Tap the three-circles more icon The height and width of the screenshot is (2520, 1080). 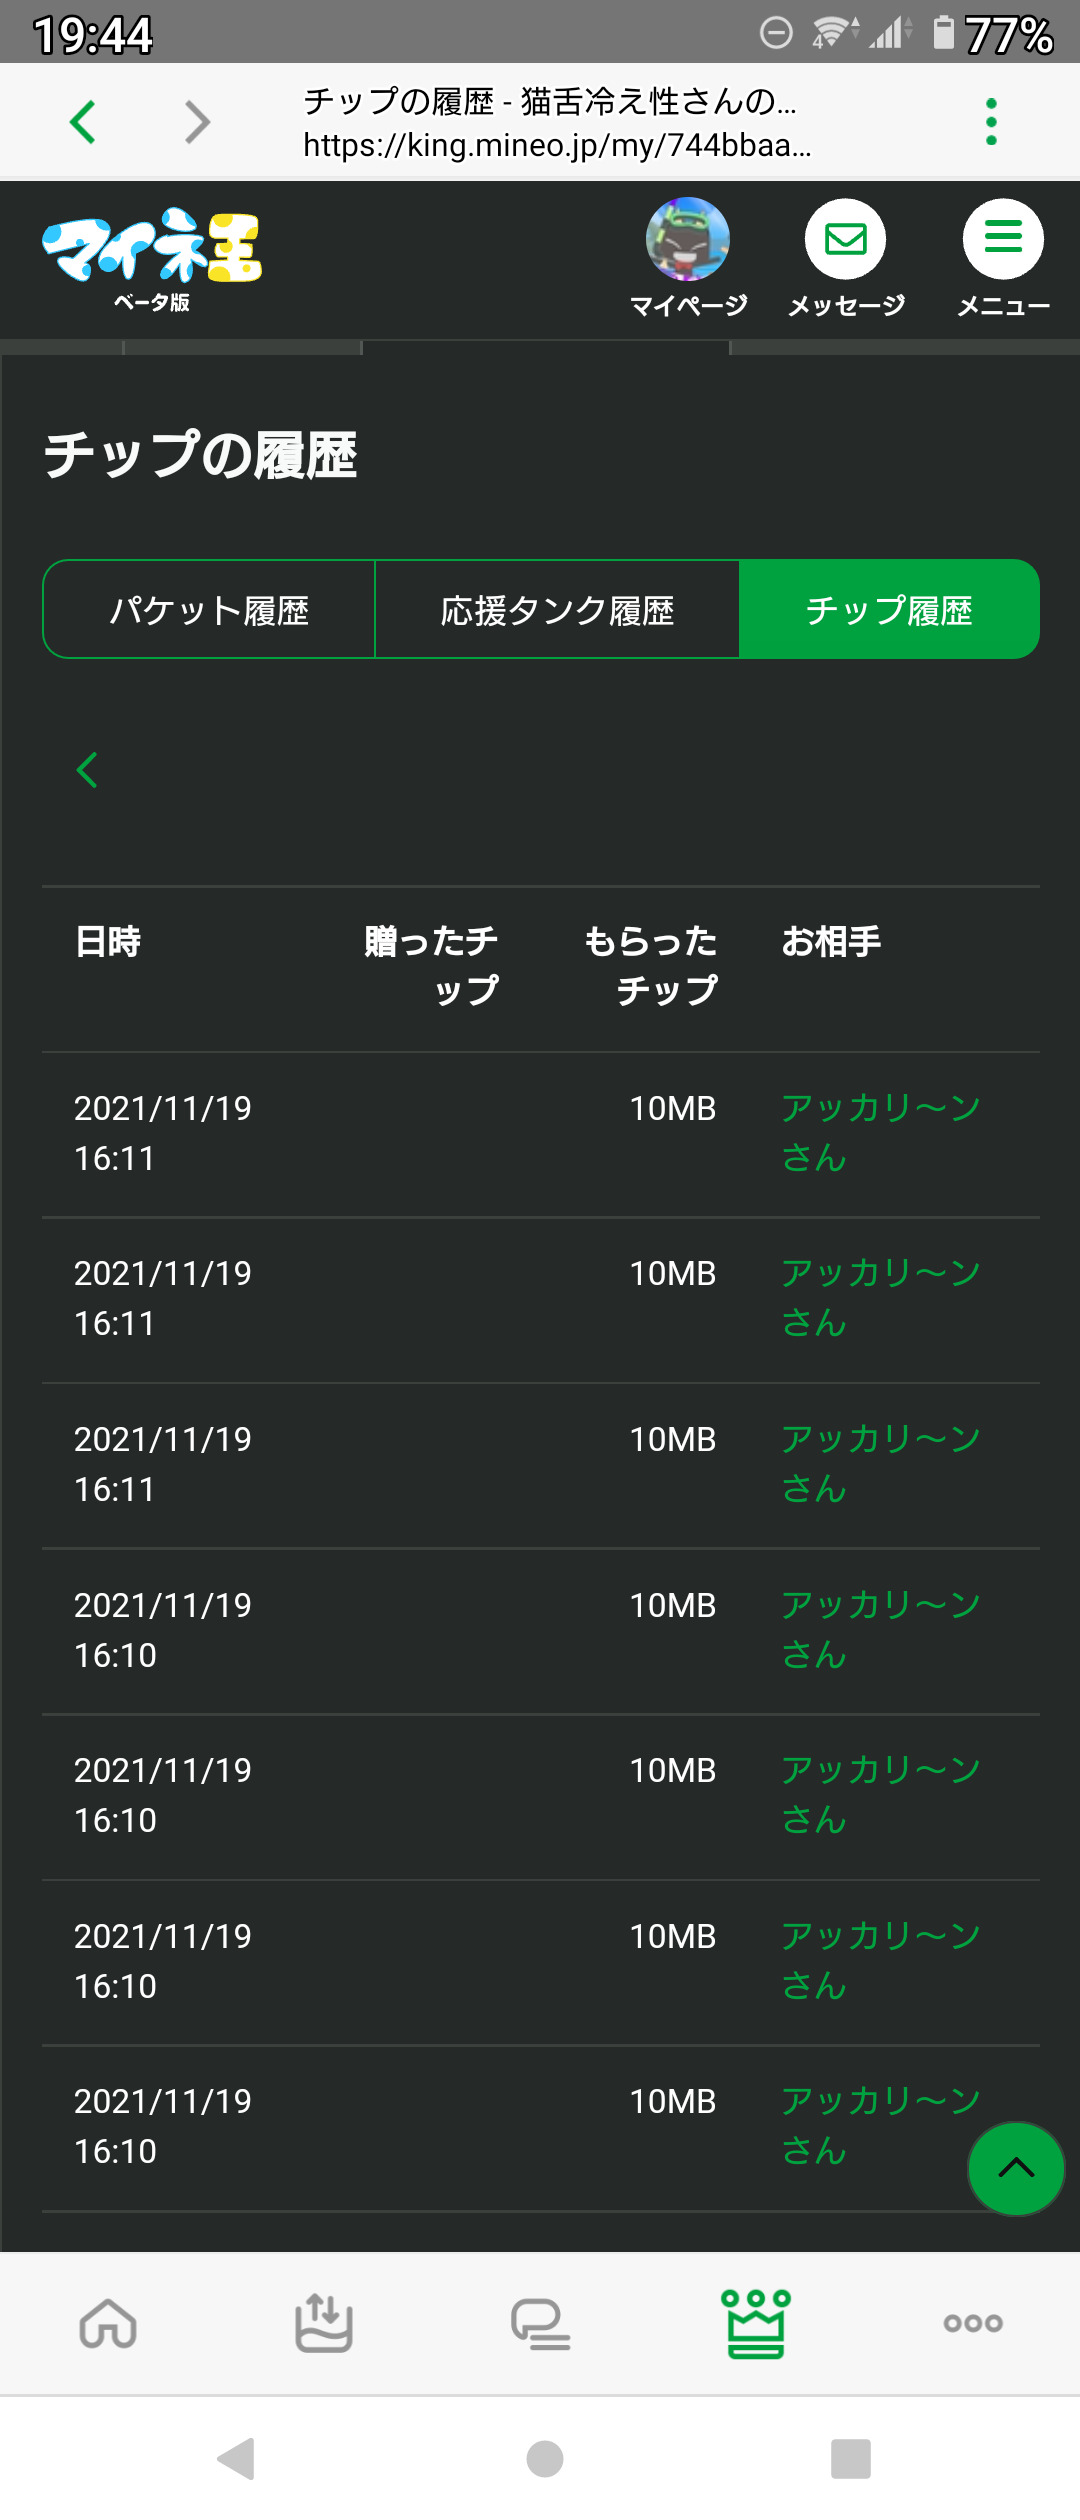(x=973, y=2322)
